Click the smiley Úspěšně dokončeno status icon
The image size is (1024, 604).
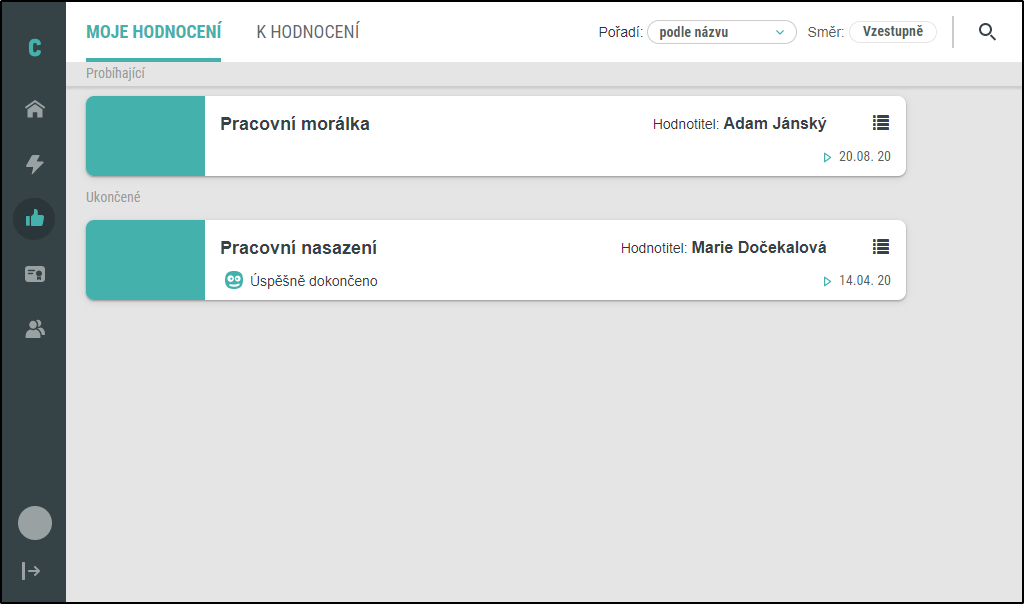(234, 280)
